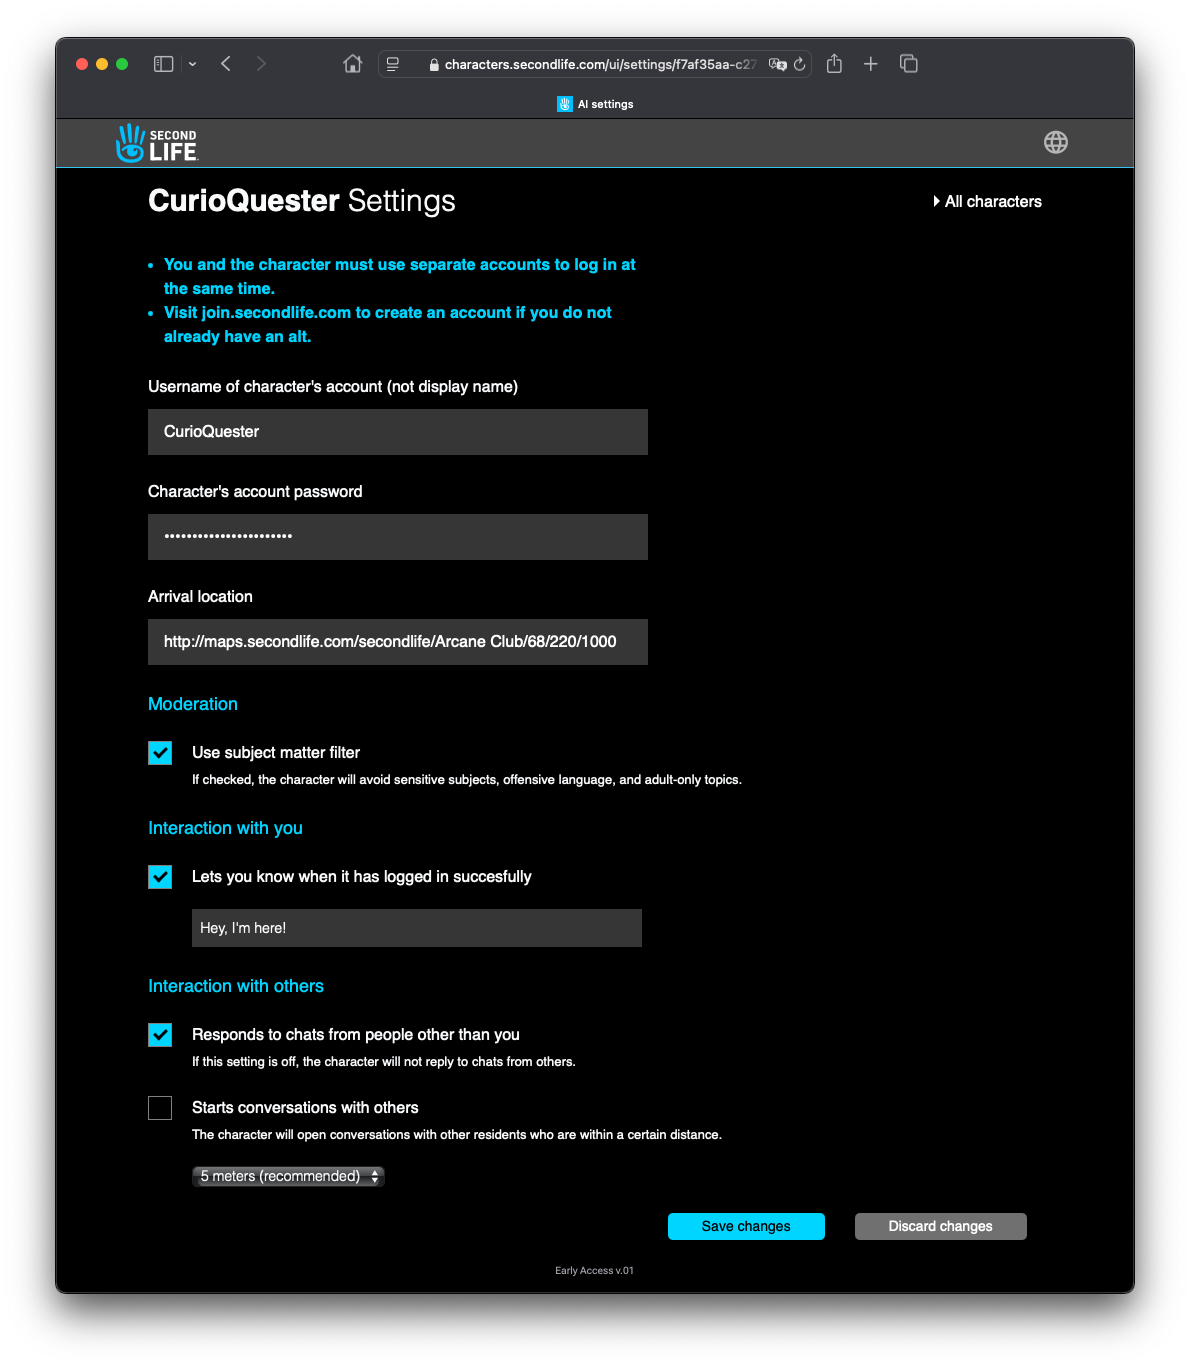Enable Starts conversations with others
Screen dimensions: 1190x1367
(x=160, y=1108)
